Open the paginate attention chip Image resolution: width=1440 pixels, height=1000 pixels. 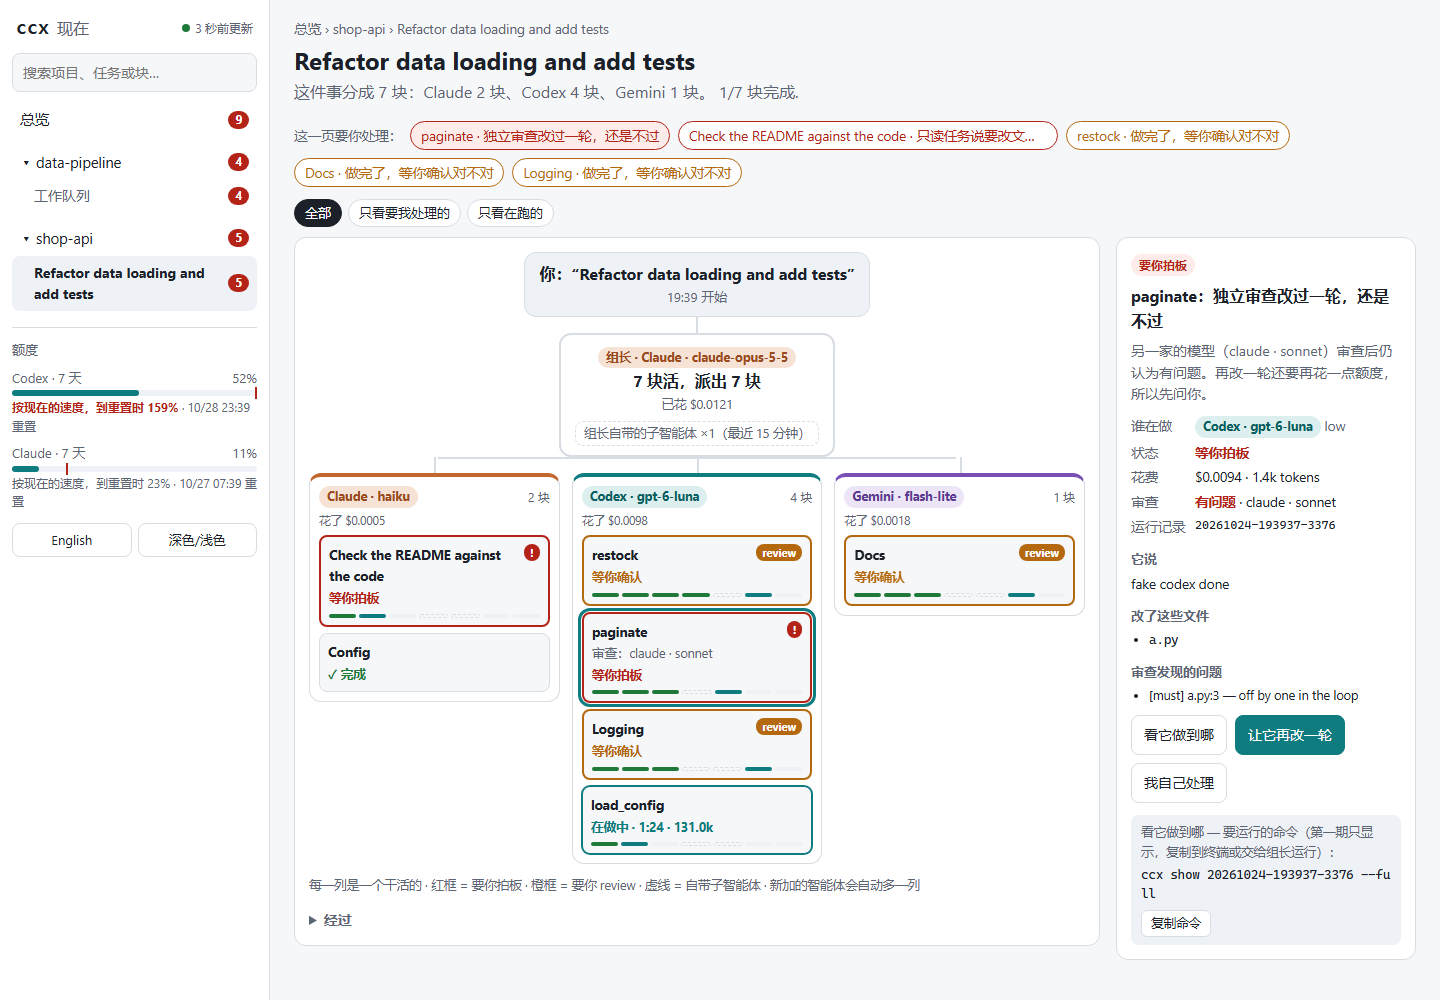540,136
